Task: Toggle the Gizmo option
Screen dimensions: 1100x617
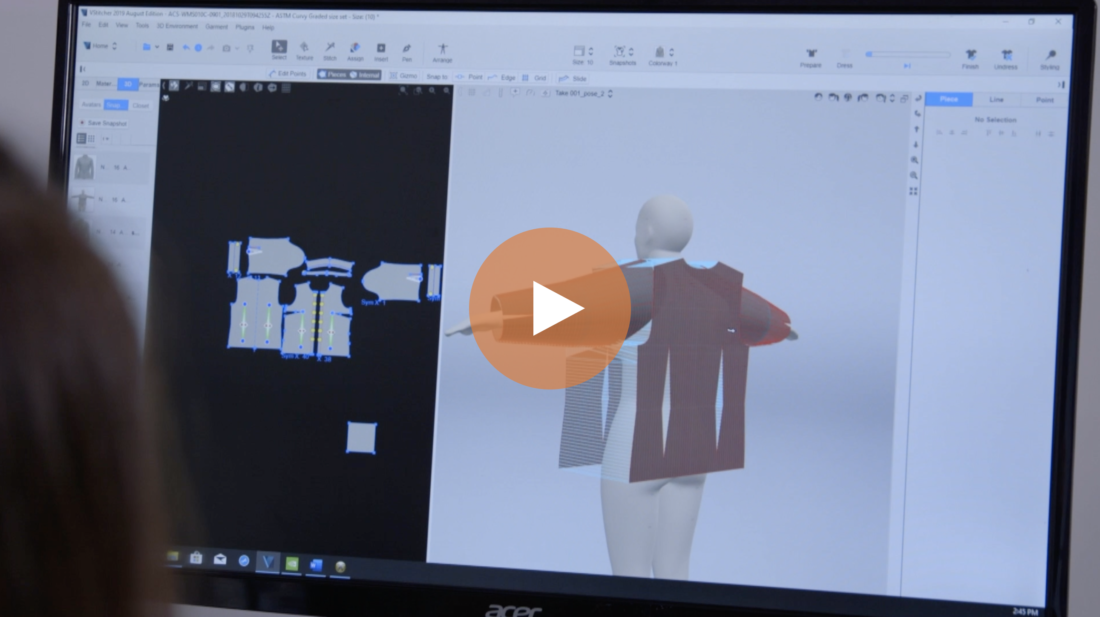Action: coord(403,76)
